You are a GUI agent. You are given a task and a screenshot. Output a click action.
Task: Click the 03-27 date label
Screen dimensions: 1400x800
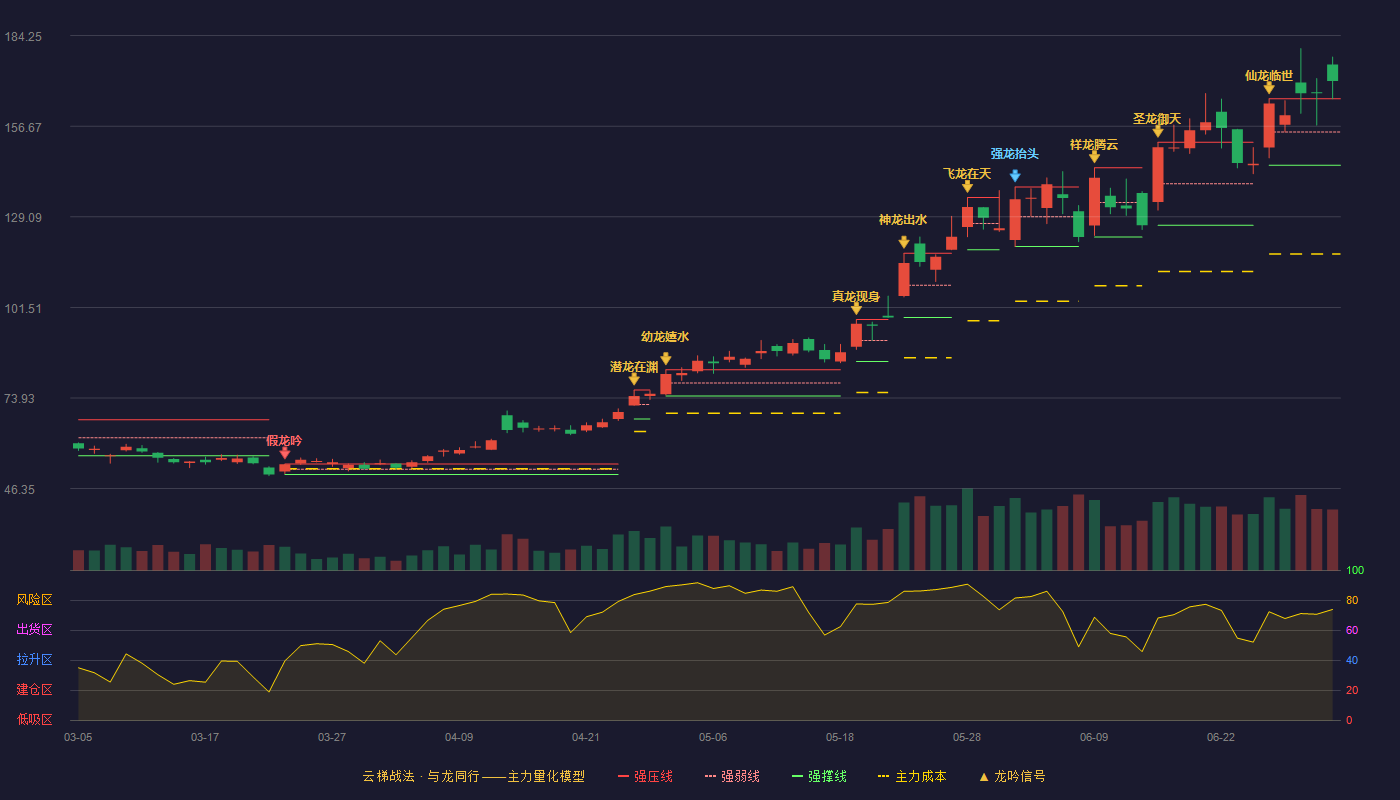click(332, 737)
